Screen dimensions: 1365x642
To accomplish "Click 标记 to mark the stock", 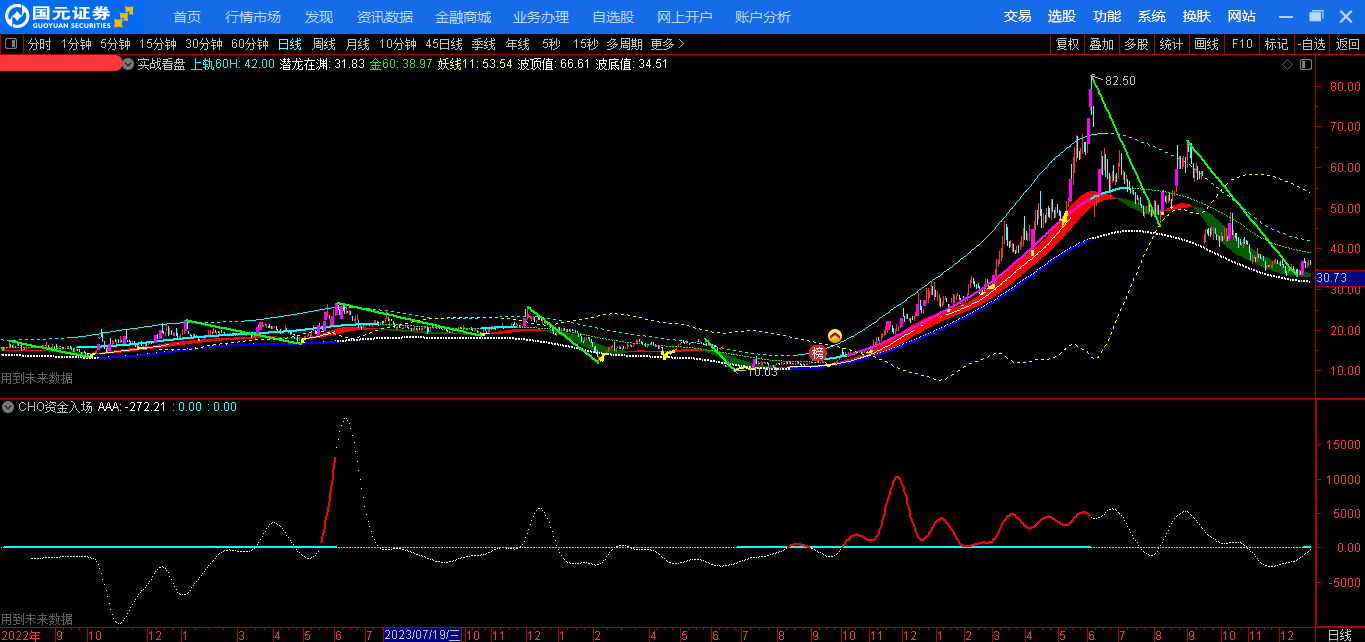I will click(x=1276, y=44).
